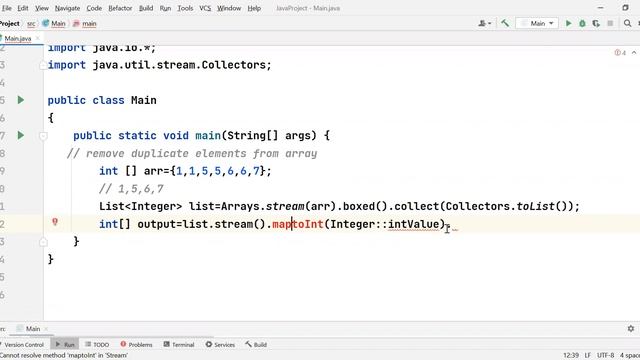Viewport: 640px width, 360px height.
Task: Click the arr array declaration line
Action: tap(185, 171)
